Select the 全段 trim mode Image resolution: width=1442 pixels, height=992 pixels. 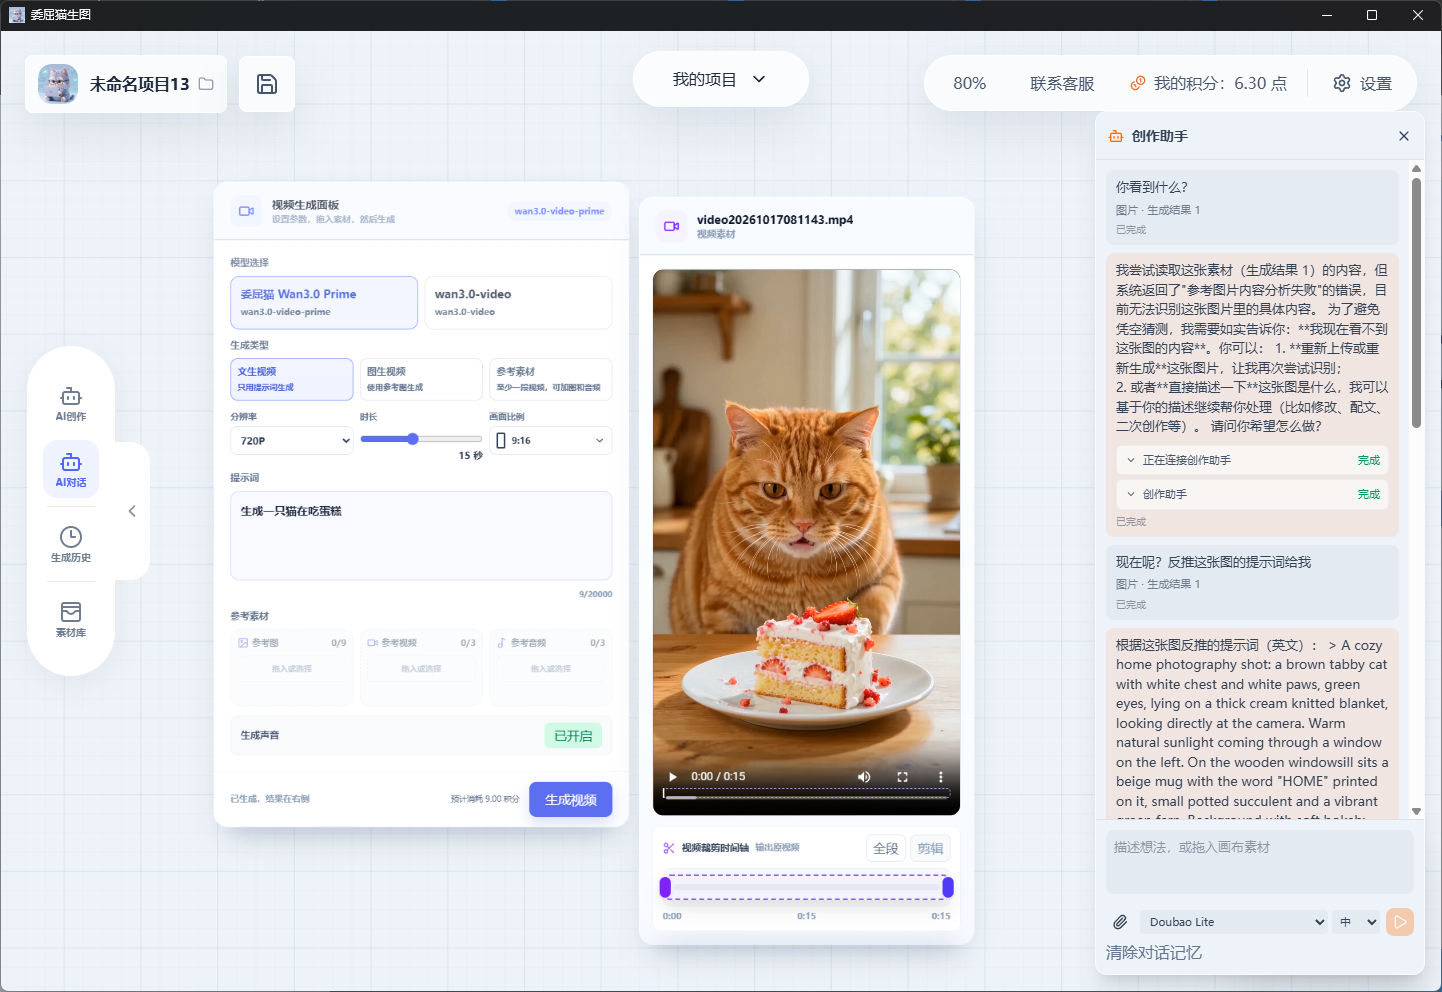pos(886,848)
